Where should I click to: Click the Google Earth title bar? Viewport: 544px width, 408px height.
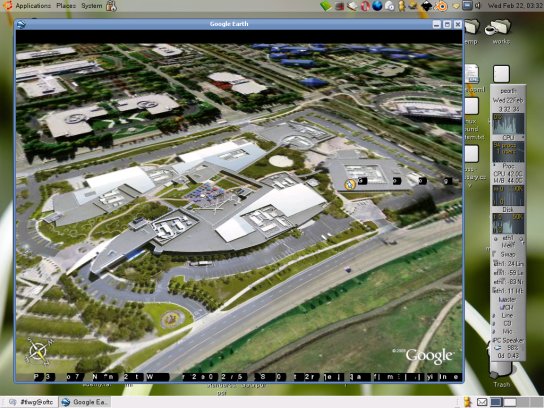229,24
